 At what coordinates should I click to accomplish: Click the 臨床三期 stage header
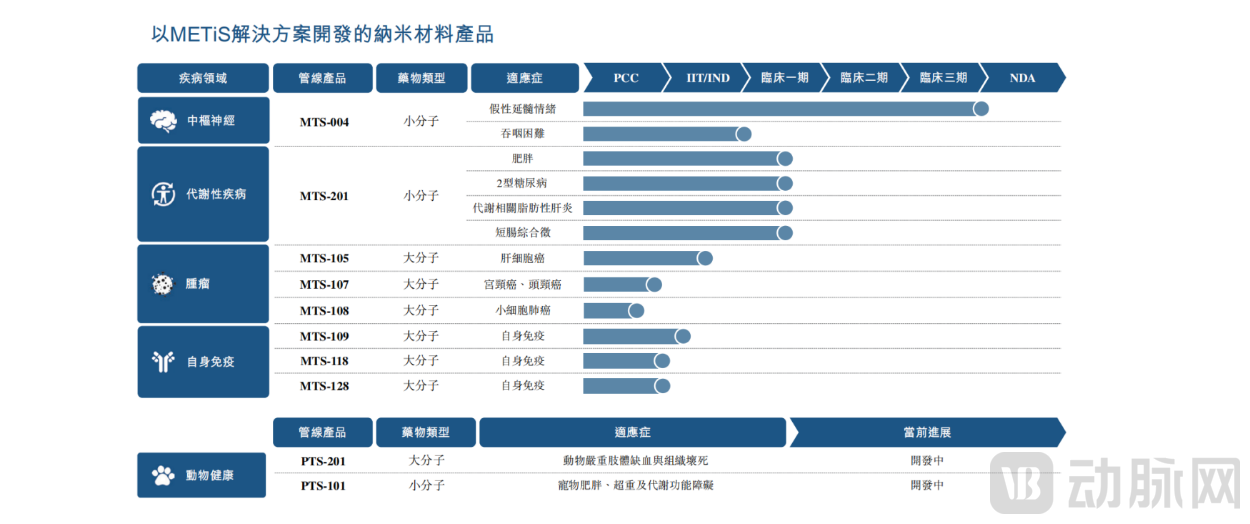pos(944,78)
